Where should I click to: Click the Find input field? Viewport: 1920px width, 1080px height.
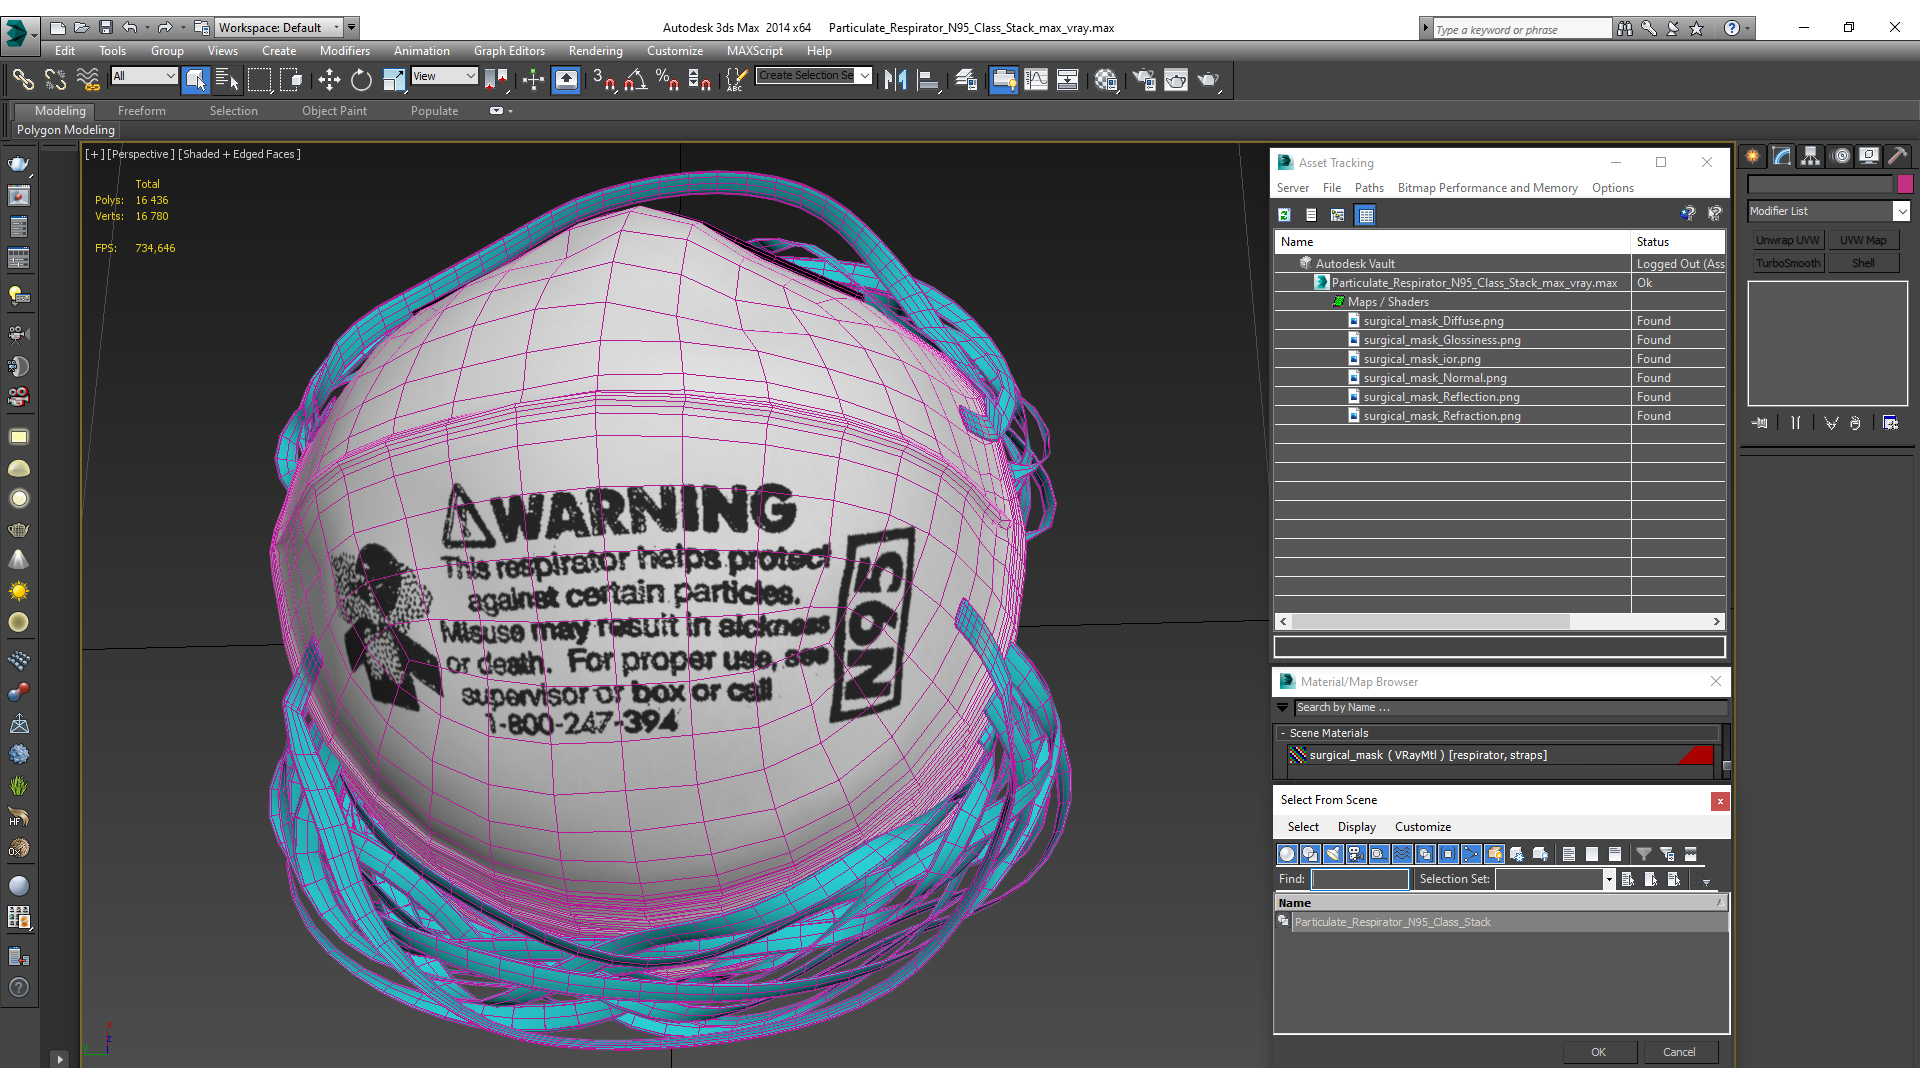tap(1359, 880)
